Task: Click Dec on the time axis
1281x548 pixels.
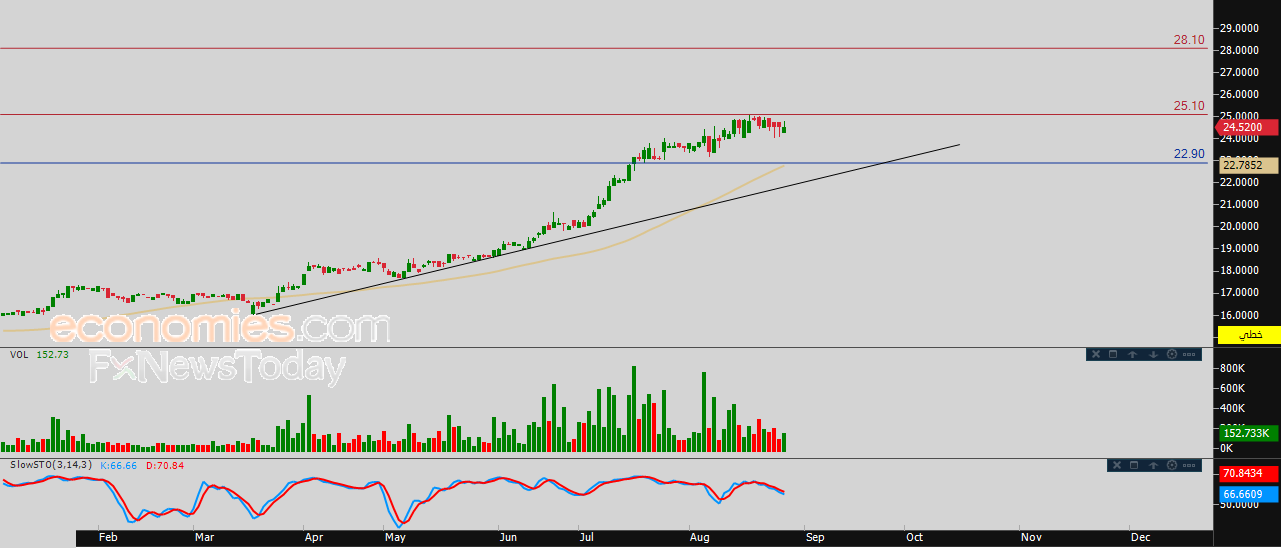Action: pyautogui.click(x=1140, y=537)
